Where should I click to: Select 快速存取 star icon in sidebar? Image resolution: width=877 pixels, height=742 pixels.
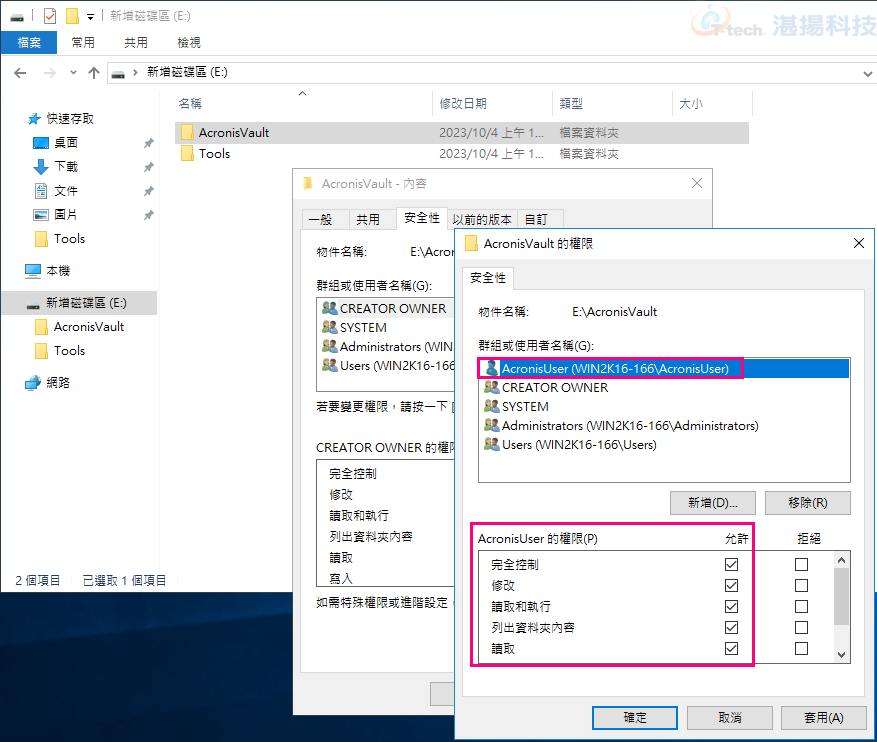(34, 119)
